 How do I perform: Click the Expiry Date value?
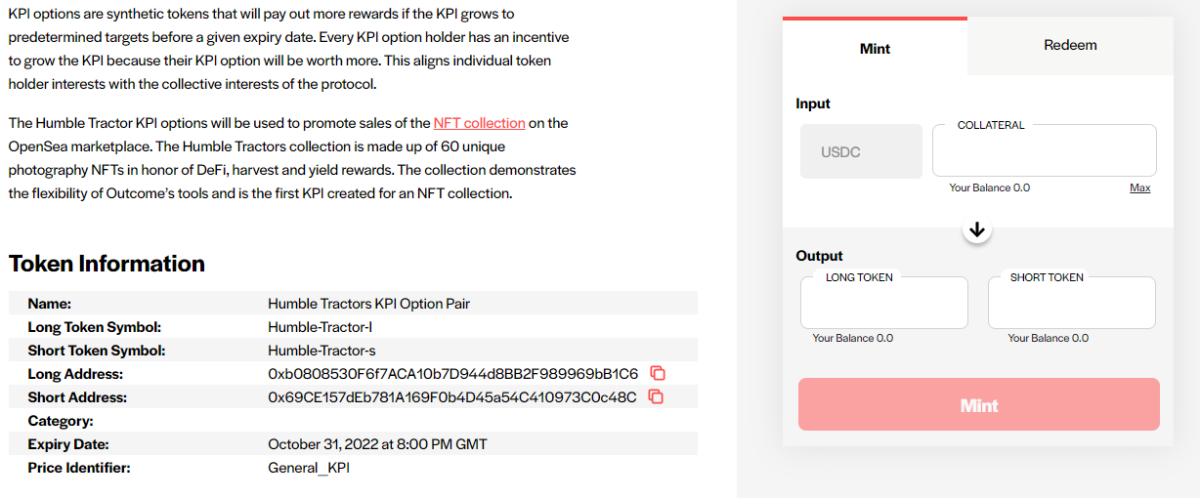pyautogui.click(x=378, y=444)
